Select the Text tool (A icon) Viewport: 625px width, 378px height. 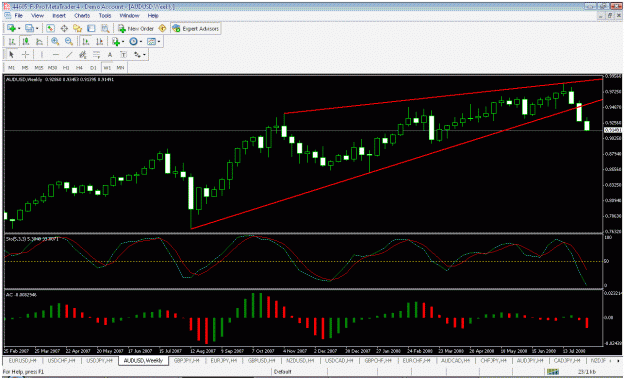tap(110, 55)
